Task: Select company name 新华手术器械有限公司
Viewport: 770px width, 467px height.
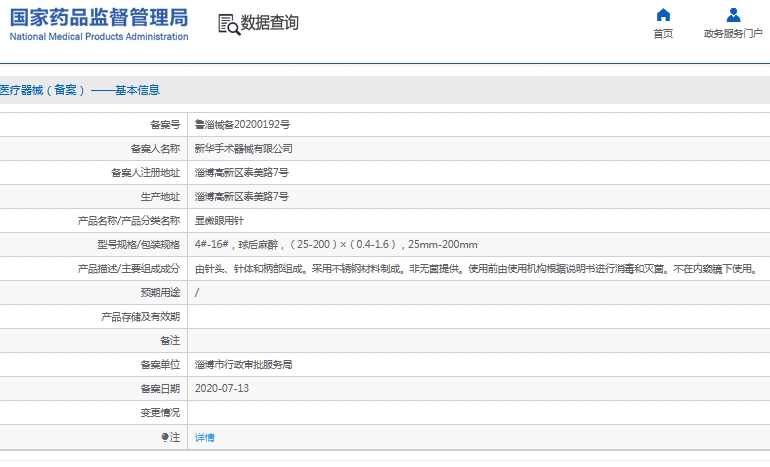Action: pos(244,148)
